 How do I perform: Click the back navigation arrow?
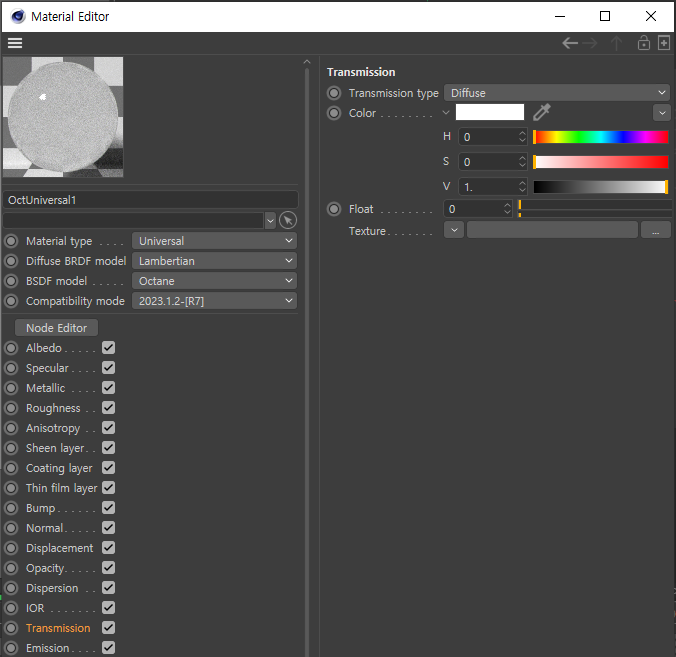pos(570,43)
